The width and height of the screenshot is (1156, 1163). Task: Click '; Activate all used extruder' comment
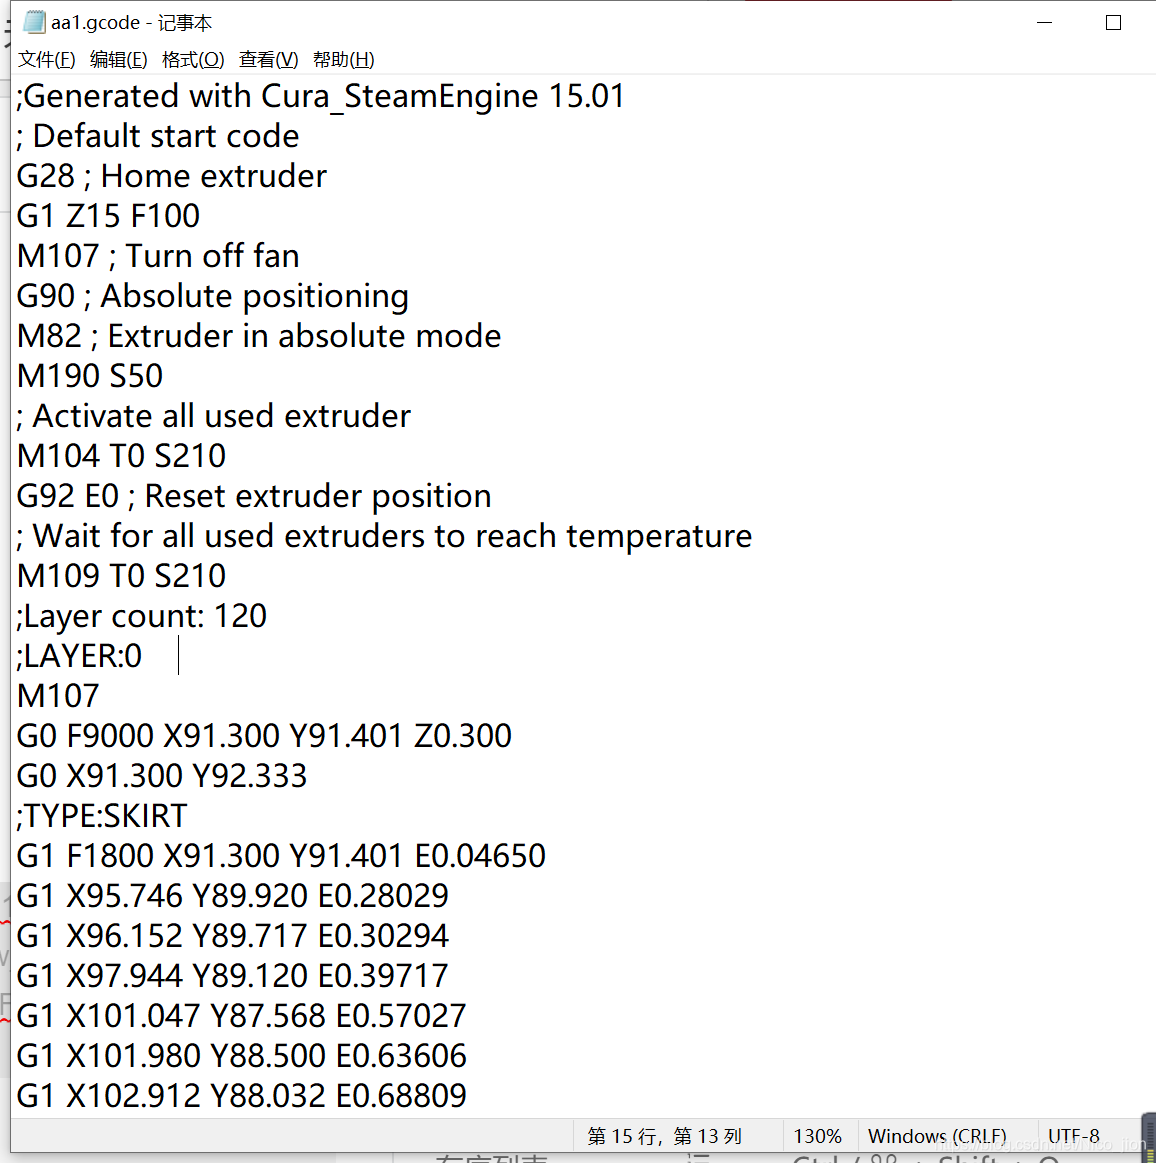pos(214,416)
